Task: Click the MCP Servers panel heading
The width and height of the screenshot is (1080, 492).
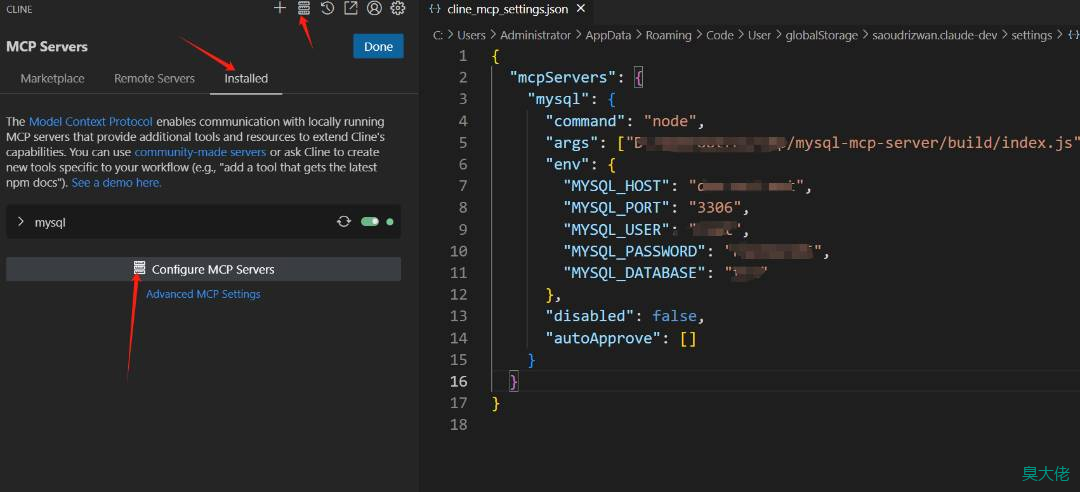Action: [x=47, y=47]
